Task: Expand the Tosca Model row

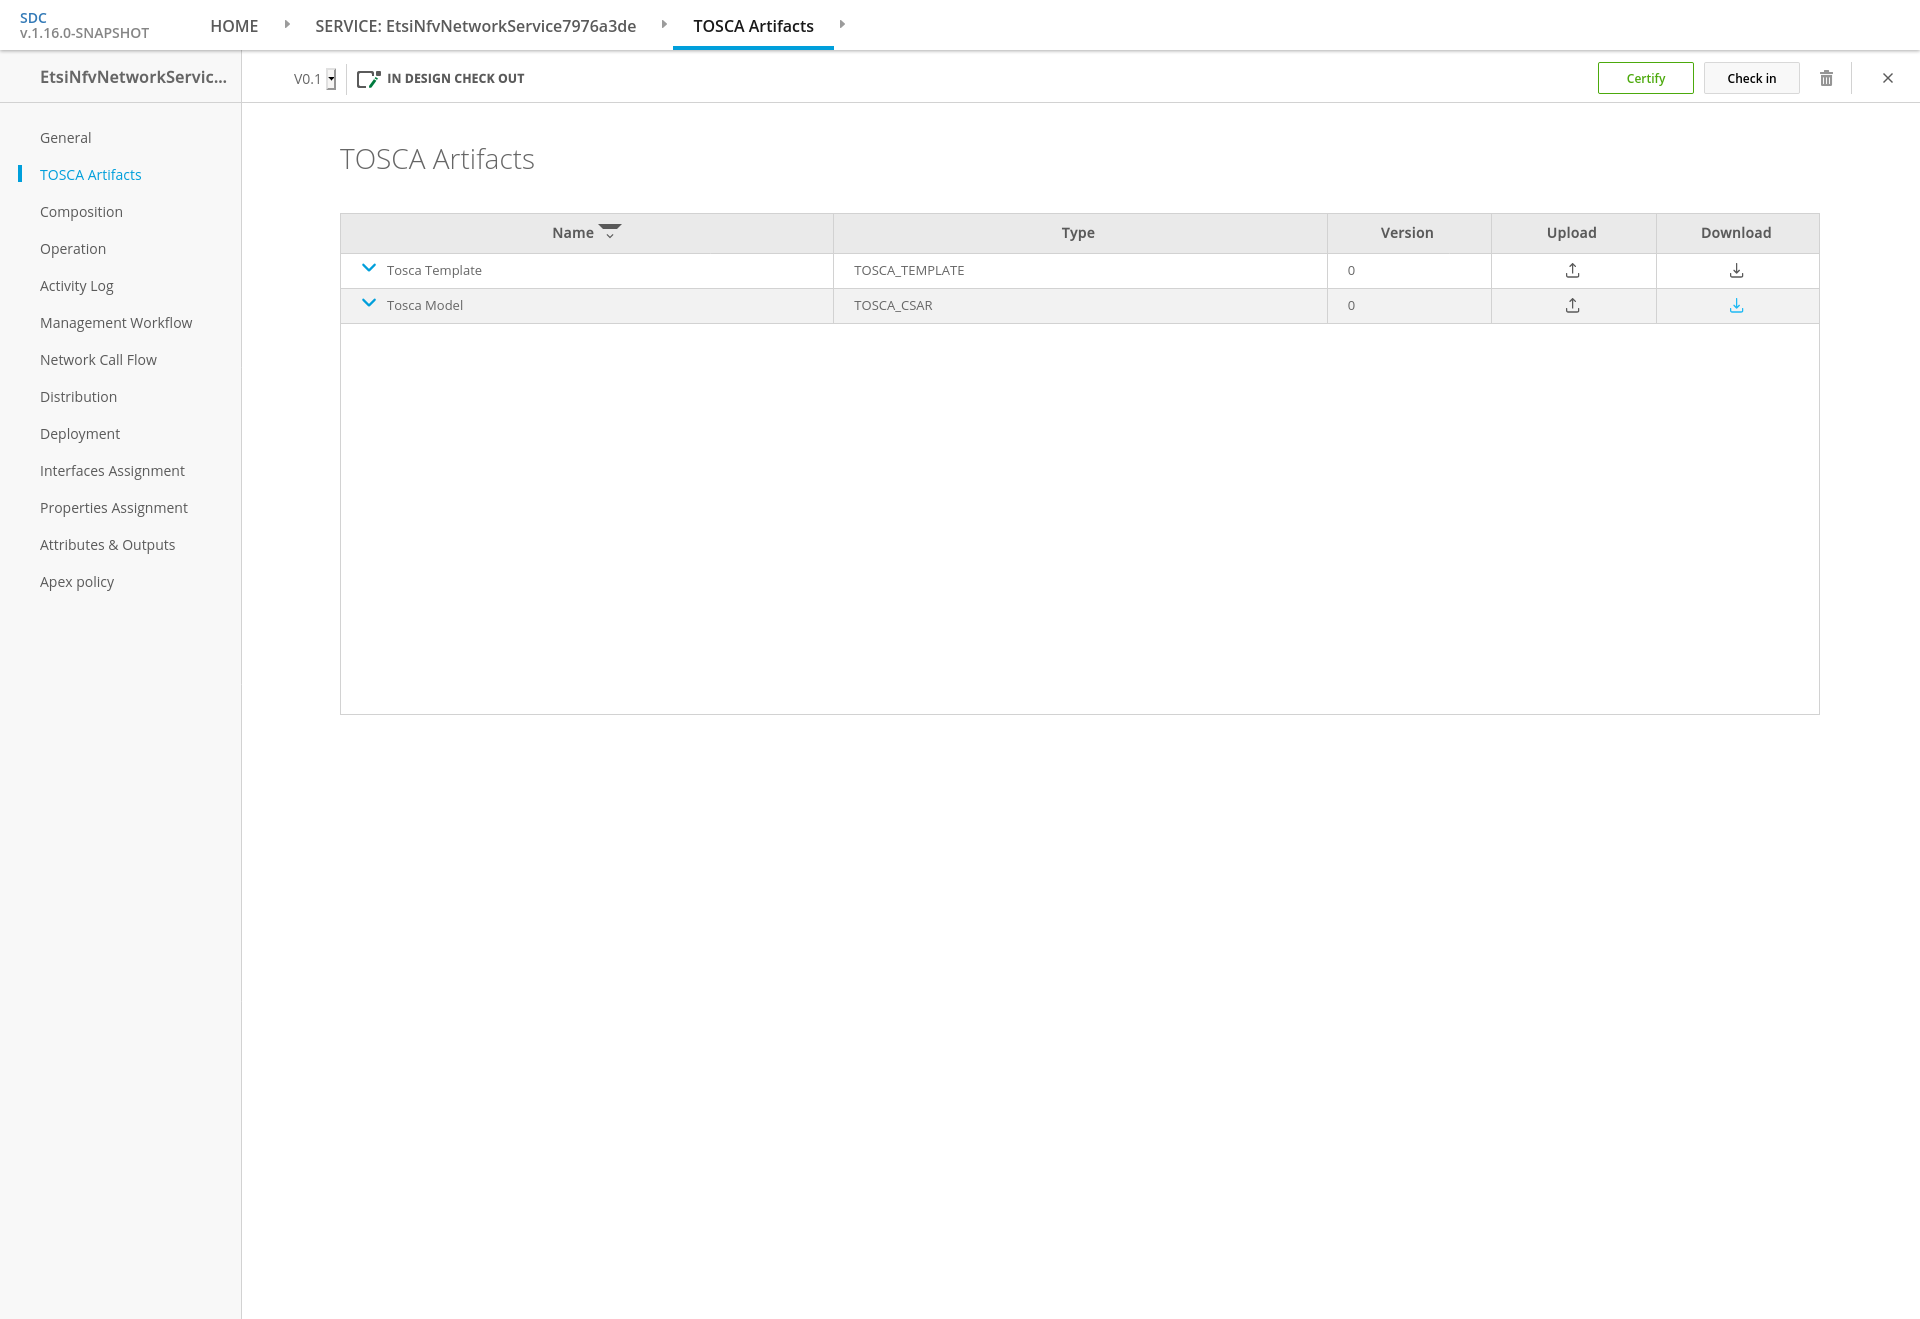Action: point(368,303)
